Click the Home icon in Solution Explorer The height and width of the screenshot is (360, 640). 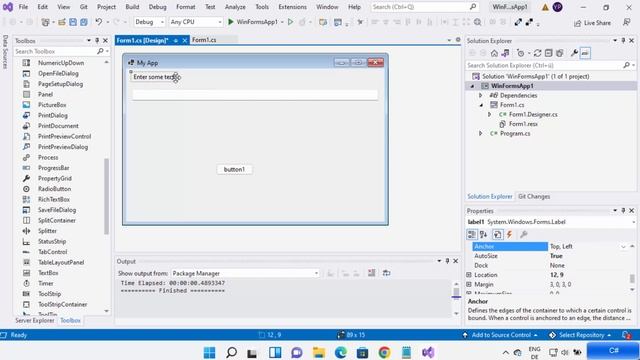[x=494, y=53]
